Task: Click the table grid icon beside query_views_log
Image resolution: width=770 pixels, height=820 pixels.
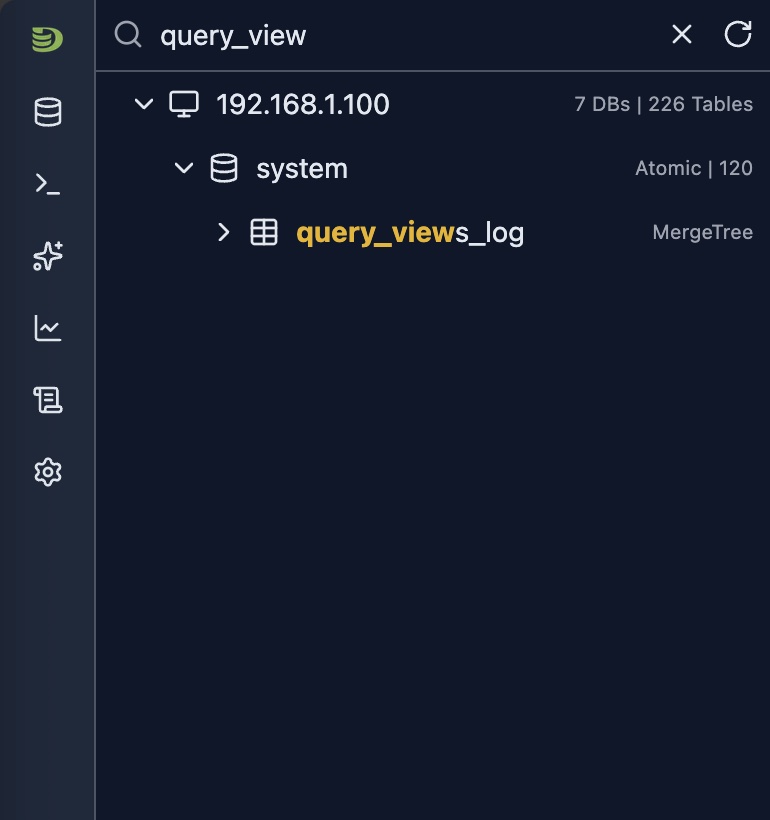Action: click(x=265, y=231)
